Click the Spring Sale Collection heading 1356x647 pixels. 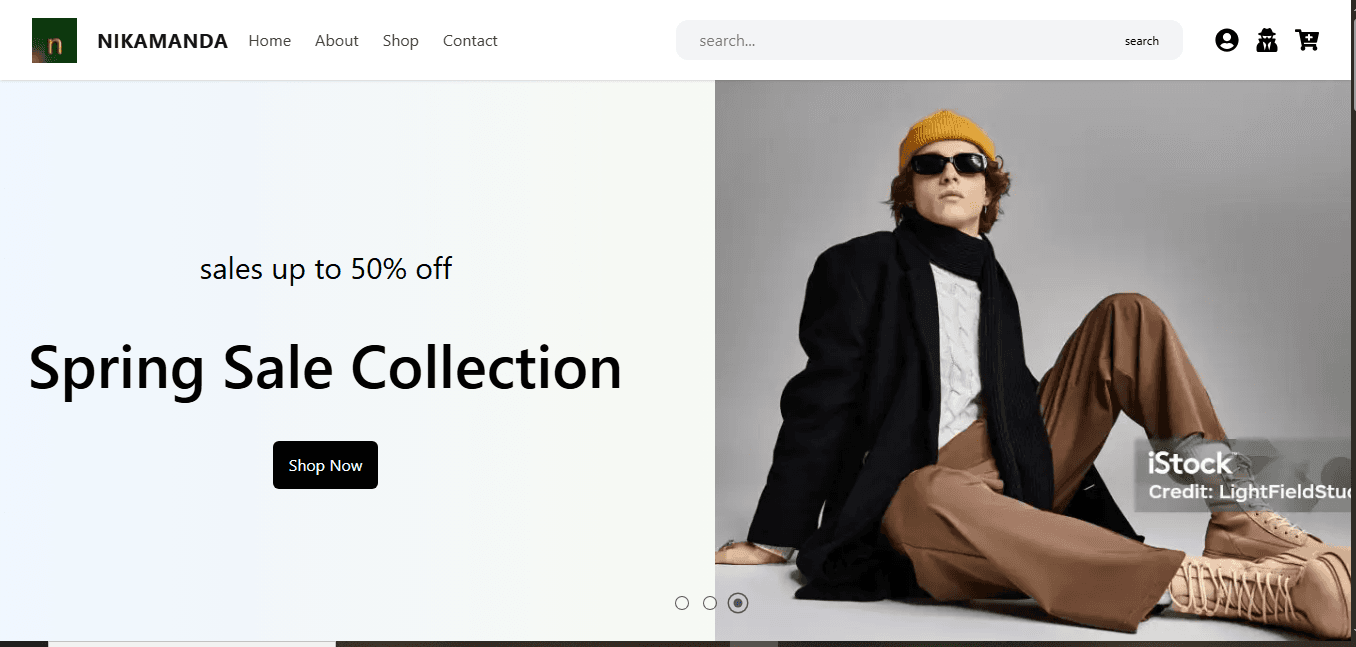pos(325,368)
